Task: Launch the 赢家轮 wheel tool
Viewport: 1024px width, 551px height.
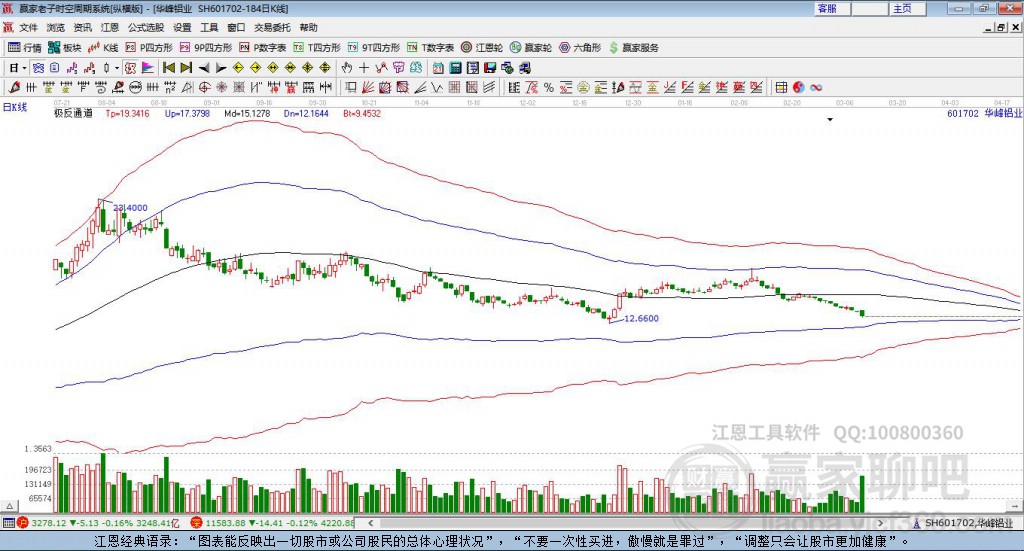Action: pyautogui.click(x=531, y=48)
